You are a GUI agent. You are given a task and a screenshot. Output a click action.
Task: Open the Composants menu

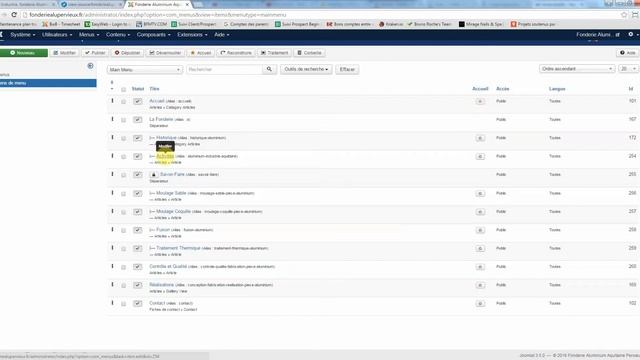[x=153, y=35]
